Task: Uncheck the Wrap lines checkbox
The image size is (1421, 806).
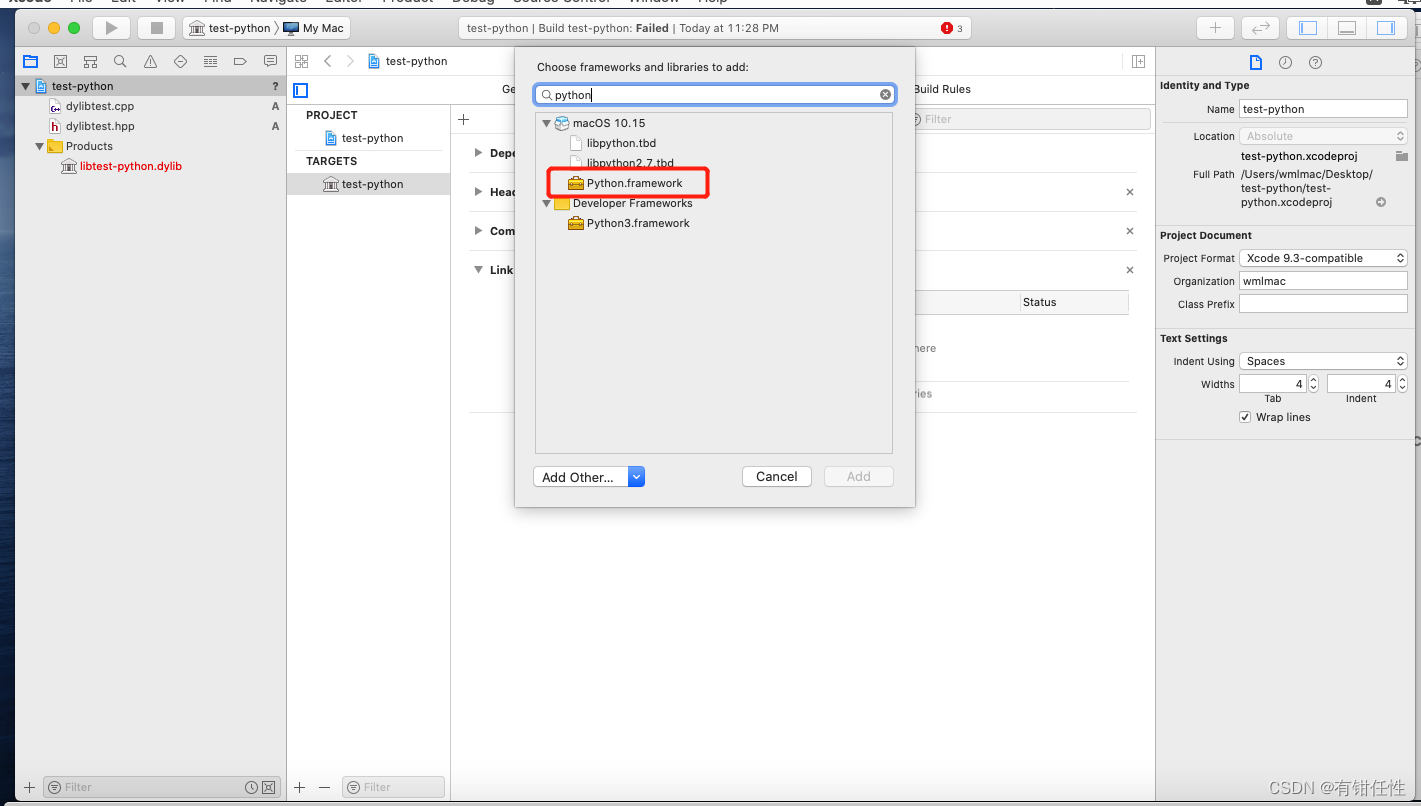Action: point(1245,417)
